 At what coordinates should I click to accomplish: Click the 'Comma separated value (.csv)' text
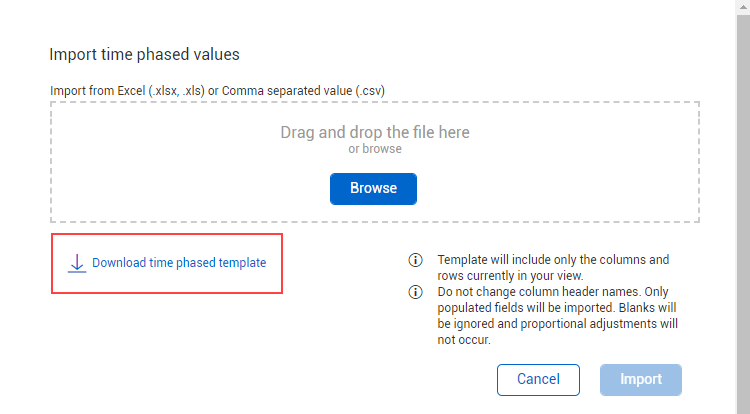coord(303,90)
